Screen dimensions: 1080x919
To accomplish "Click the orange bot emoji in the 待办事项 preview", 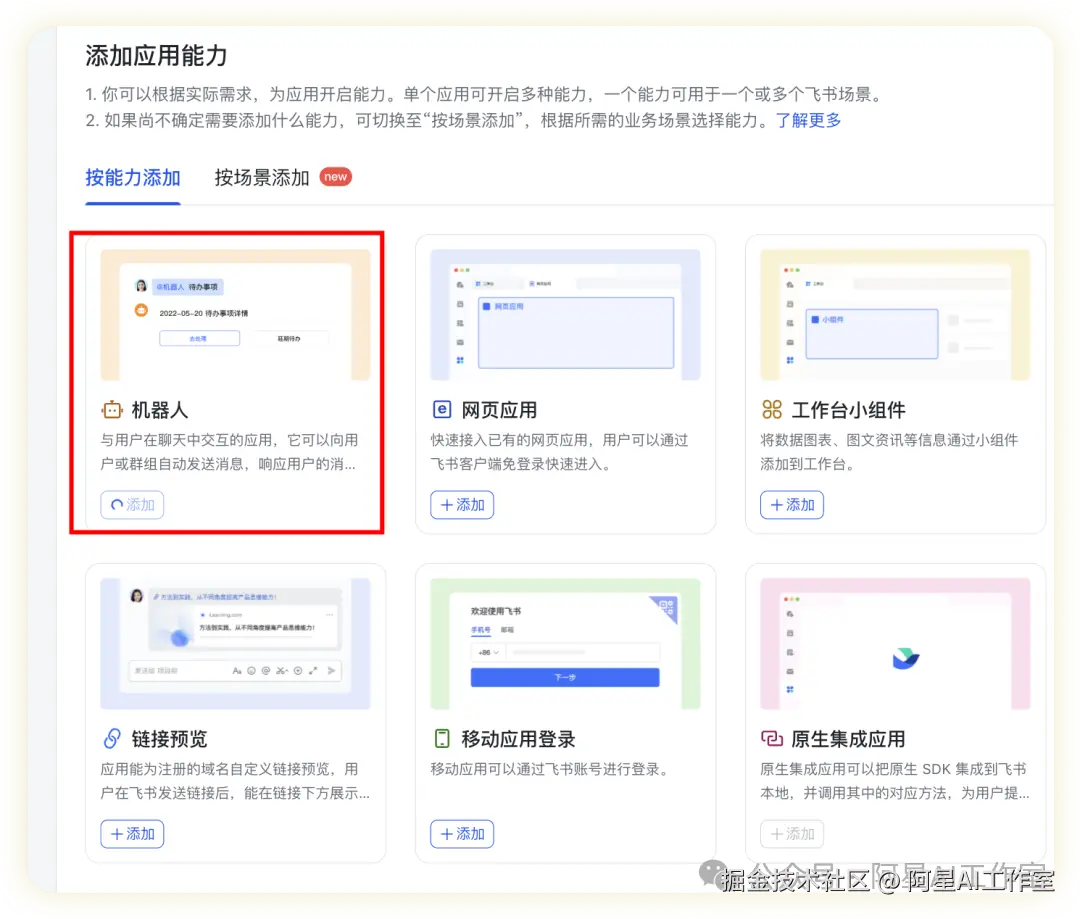I will pos(140,308).
